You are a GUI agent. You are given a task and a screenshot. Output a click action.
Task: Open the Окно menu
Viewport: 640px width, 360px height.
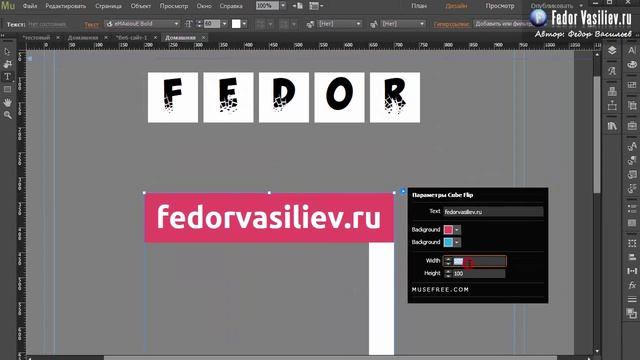coord(204,6)
